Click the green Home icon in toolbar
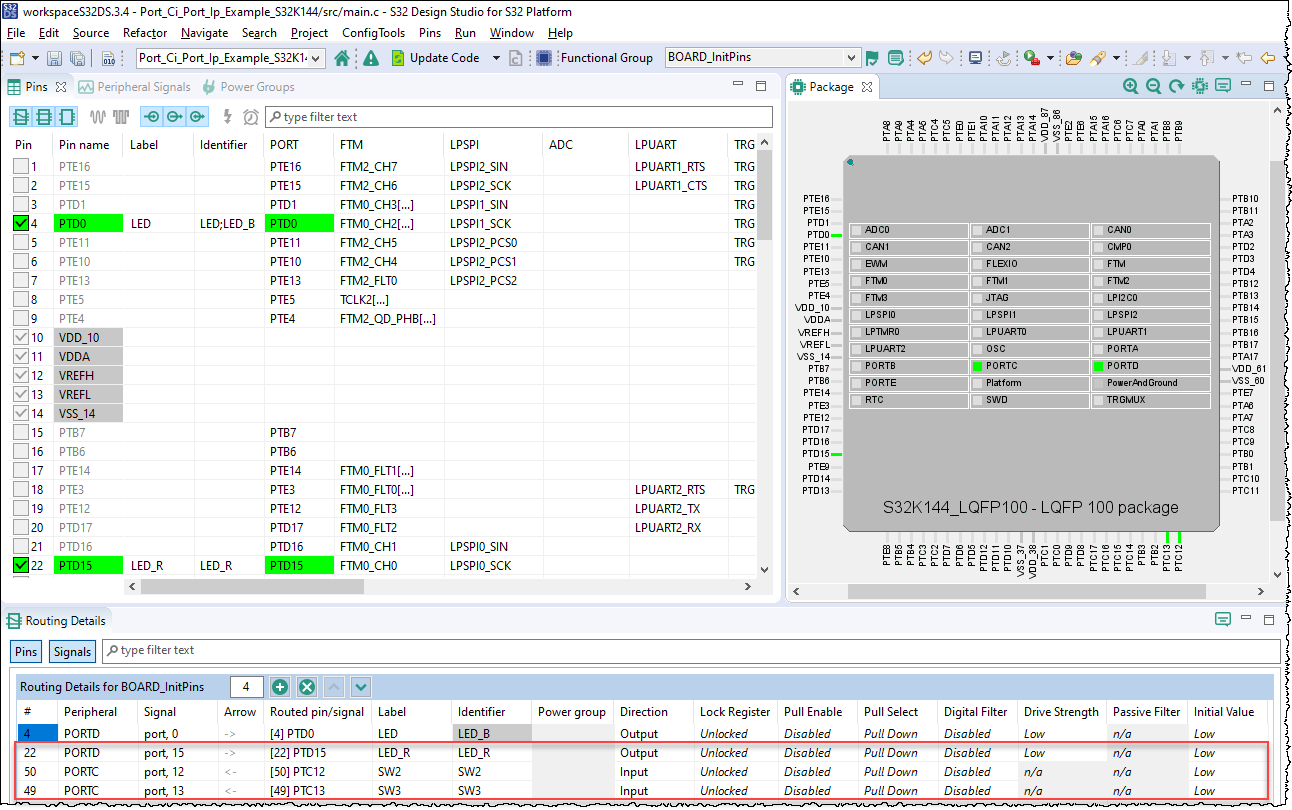 pyautogui.click(x=342, y=58)
